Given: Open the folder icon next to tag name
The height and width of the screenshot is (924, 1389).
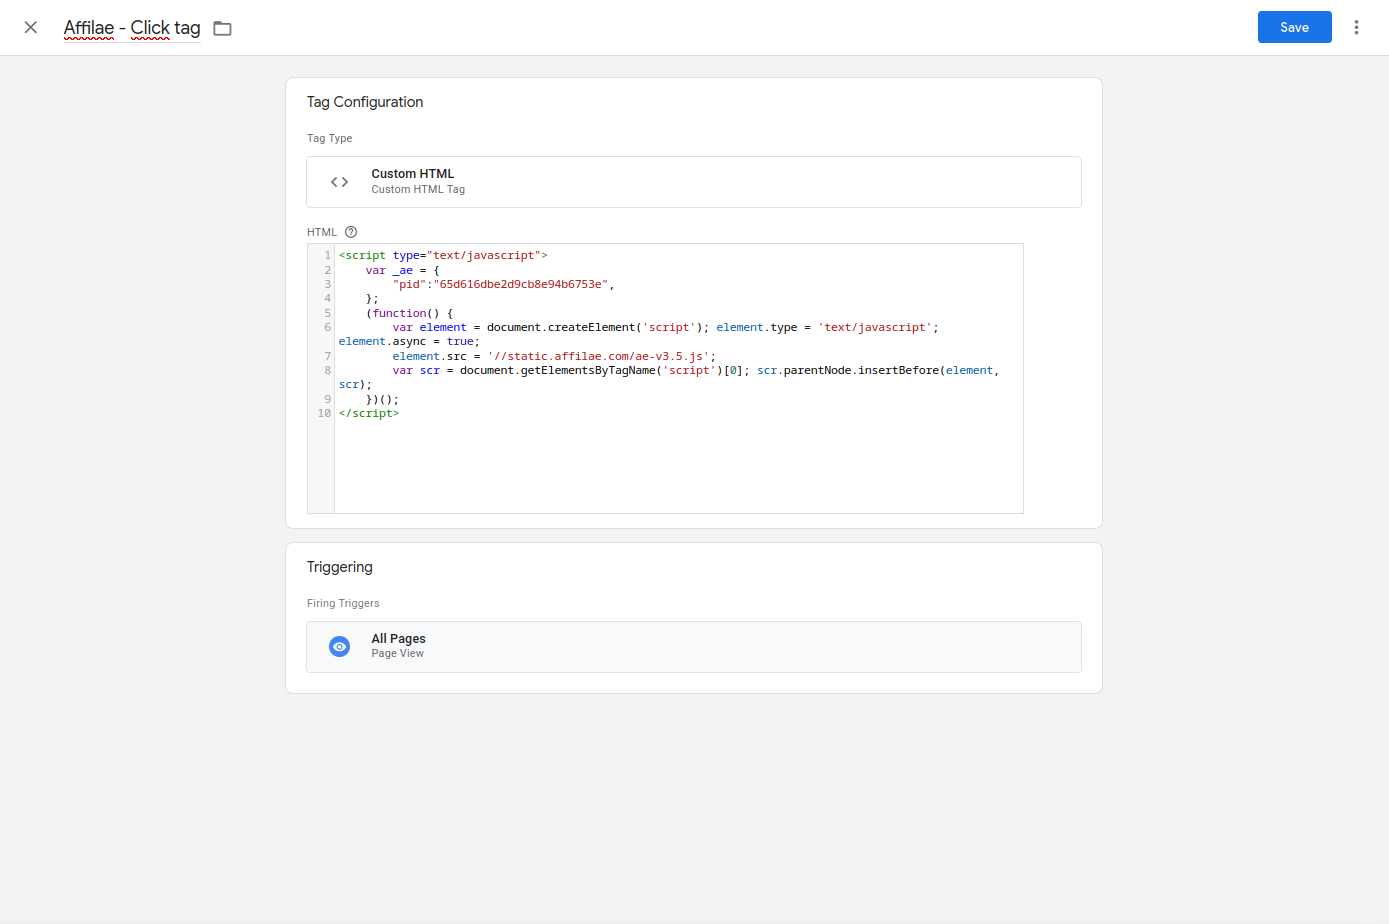Looking at the screenshot, I should 223,28.
